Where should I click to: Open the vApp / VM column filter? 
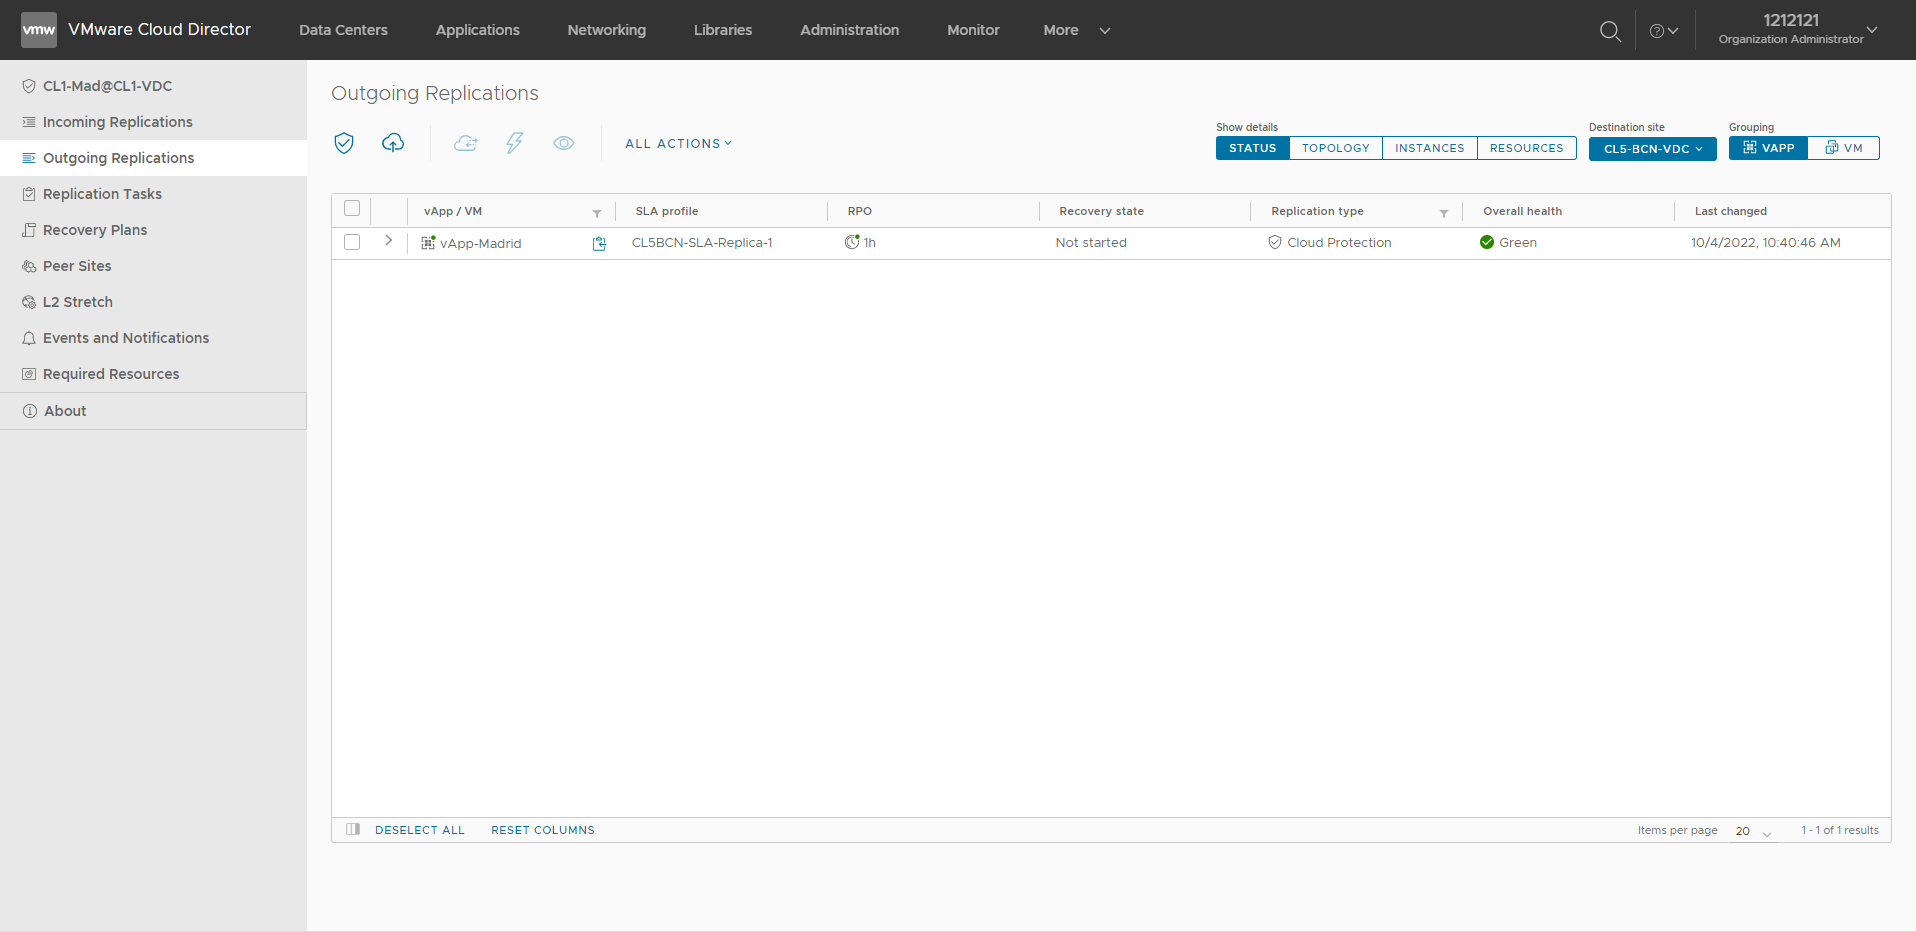click(x=597, y=213)
